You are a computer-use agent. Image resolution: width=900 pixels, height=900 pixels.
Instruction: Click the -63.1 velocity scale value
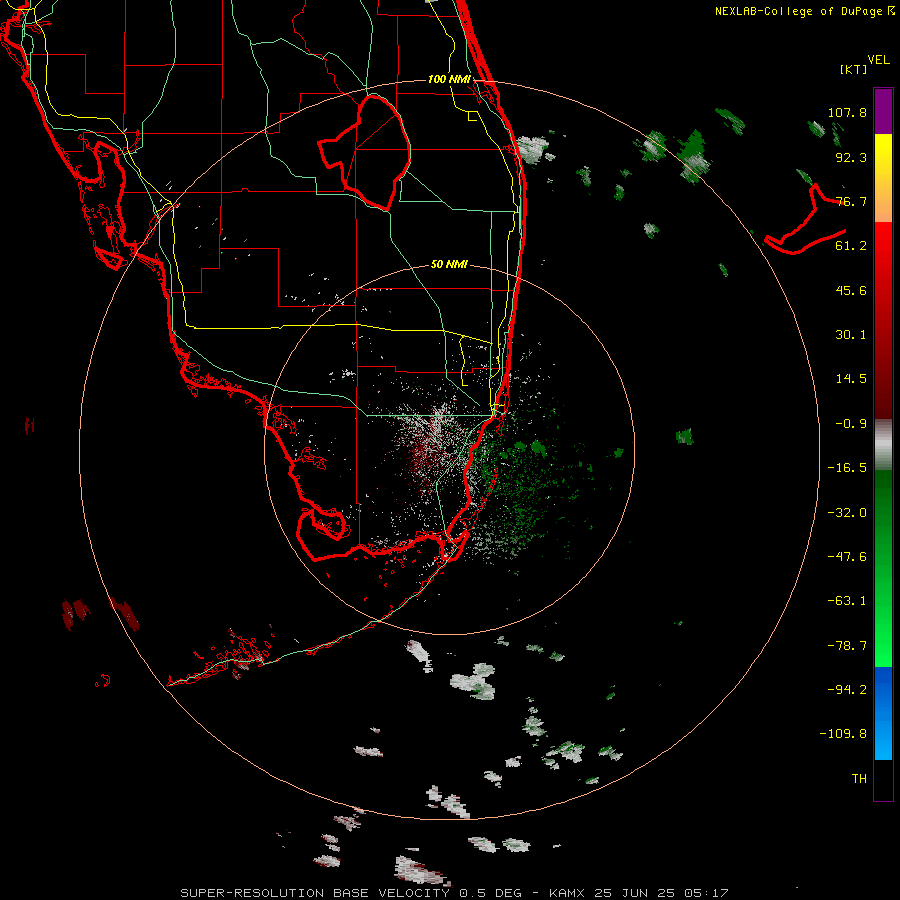847,601
